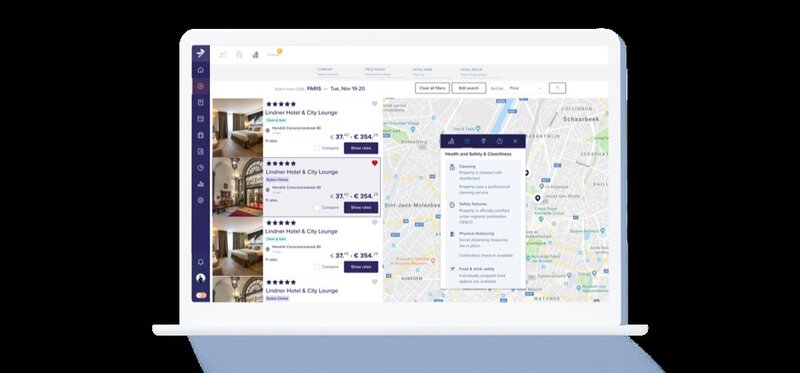Click the Edit search button
800x373 pixels.
[468, 88]
